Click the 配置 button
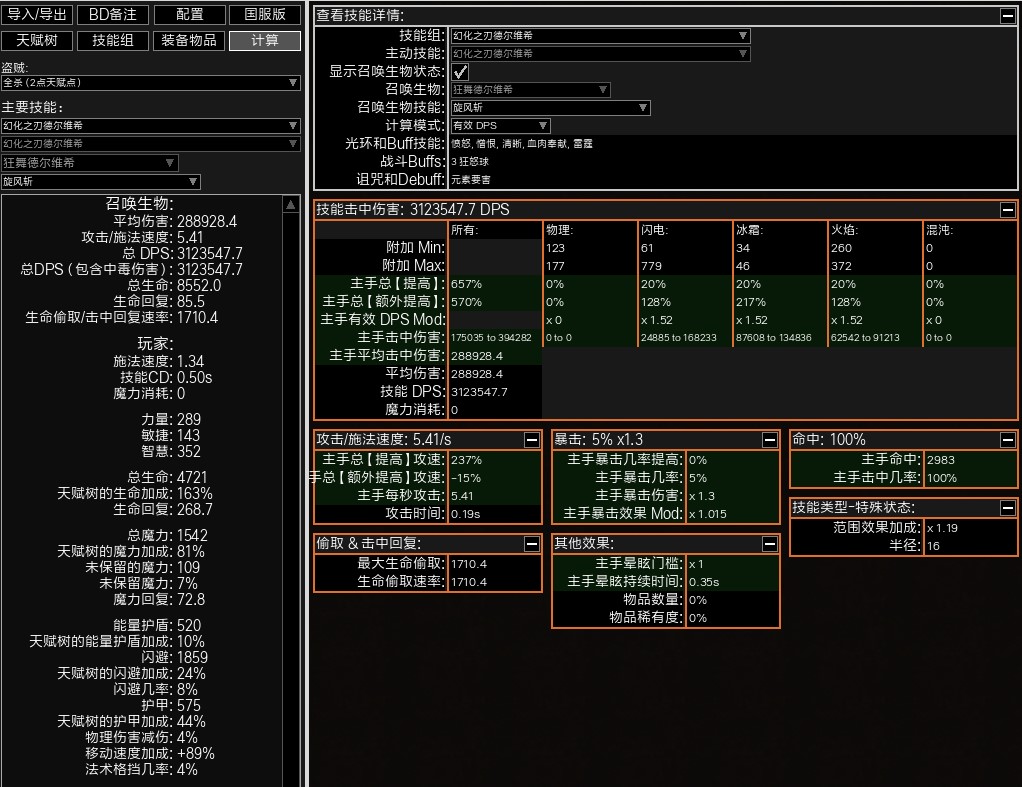 [188, 15]
